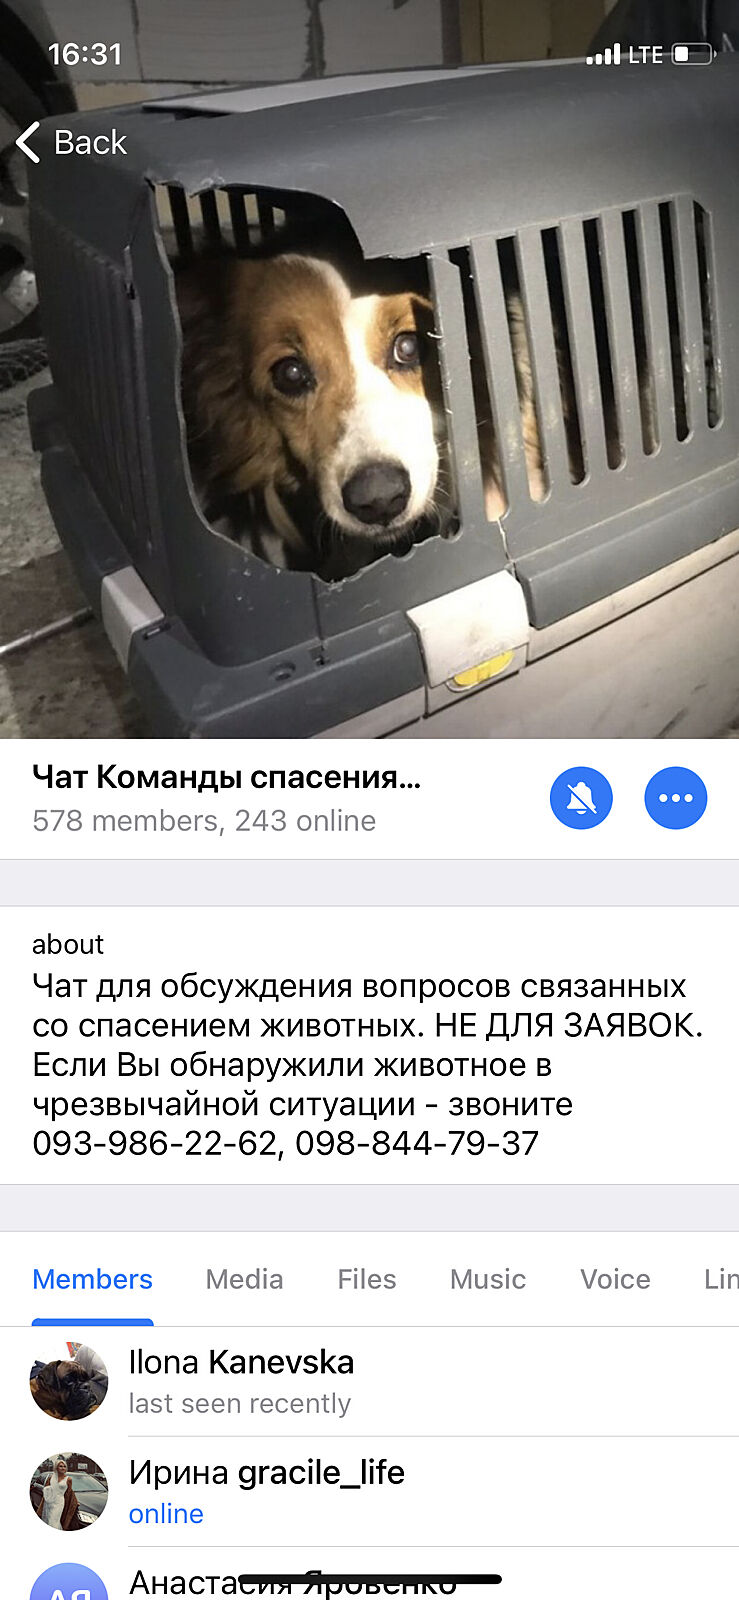This screenshot has height=1600, width=739.
Task: Switch to the Media tab
Action: (244, 1279)
